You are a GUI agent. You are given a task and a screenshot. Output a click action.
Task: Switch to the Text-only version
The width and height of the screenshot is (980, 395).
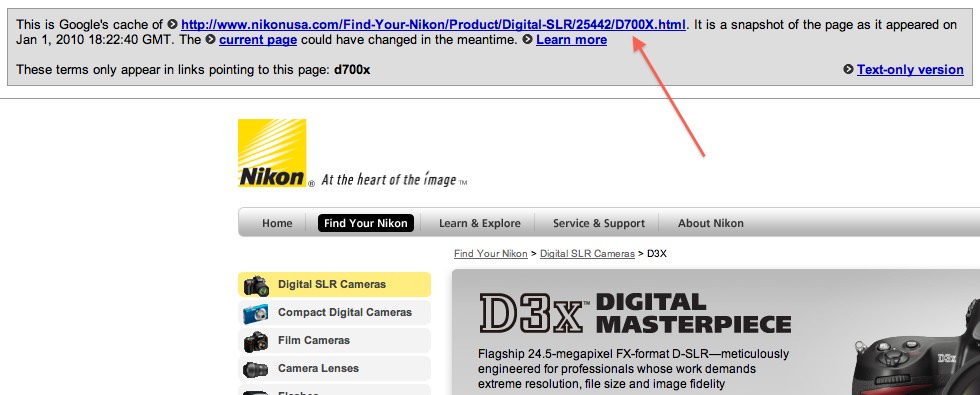(910, 69)
